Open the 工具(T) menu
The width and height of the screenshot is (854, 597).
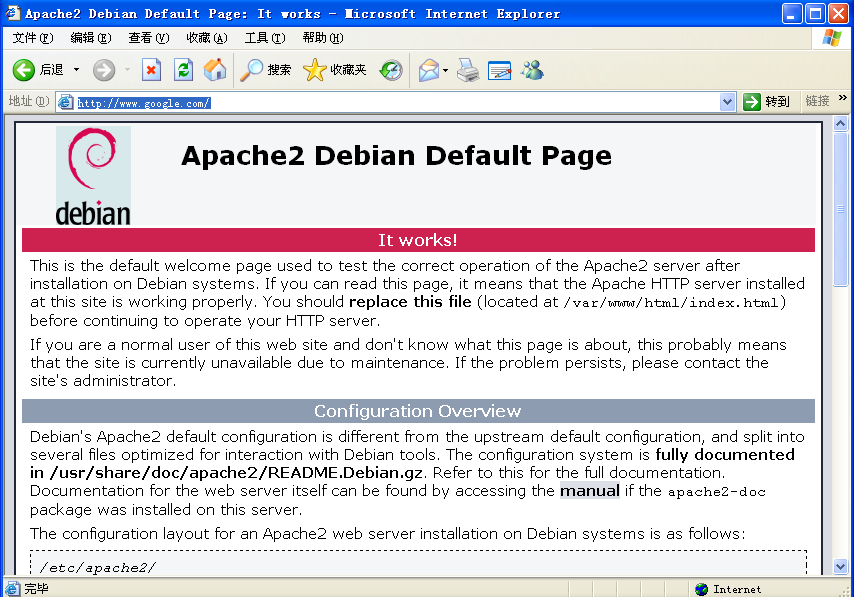click(x=265, y=38)
